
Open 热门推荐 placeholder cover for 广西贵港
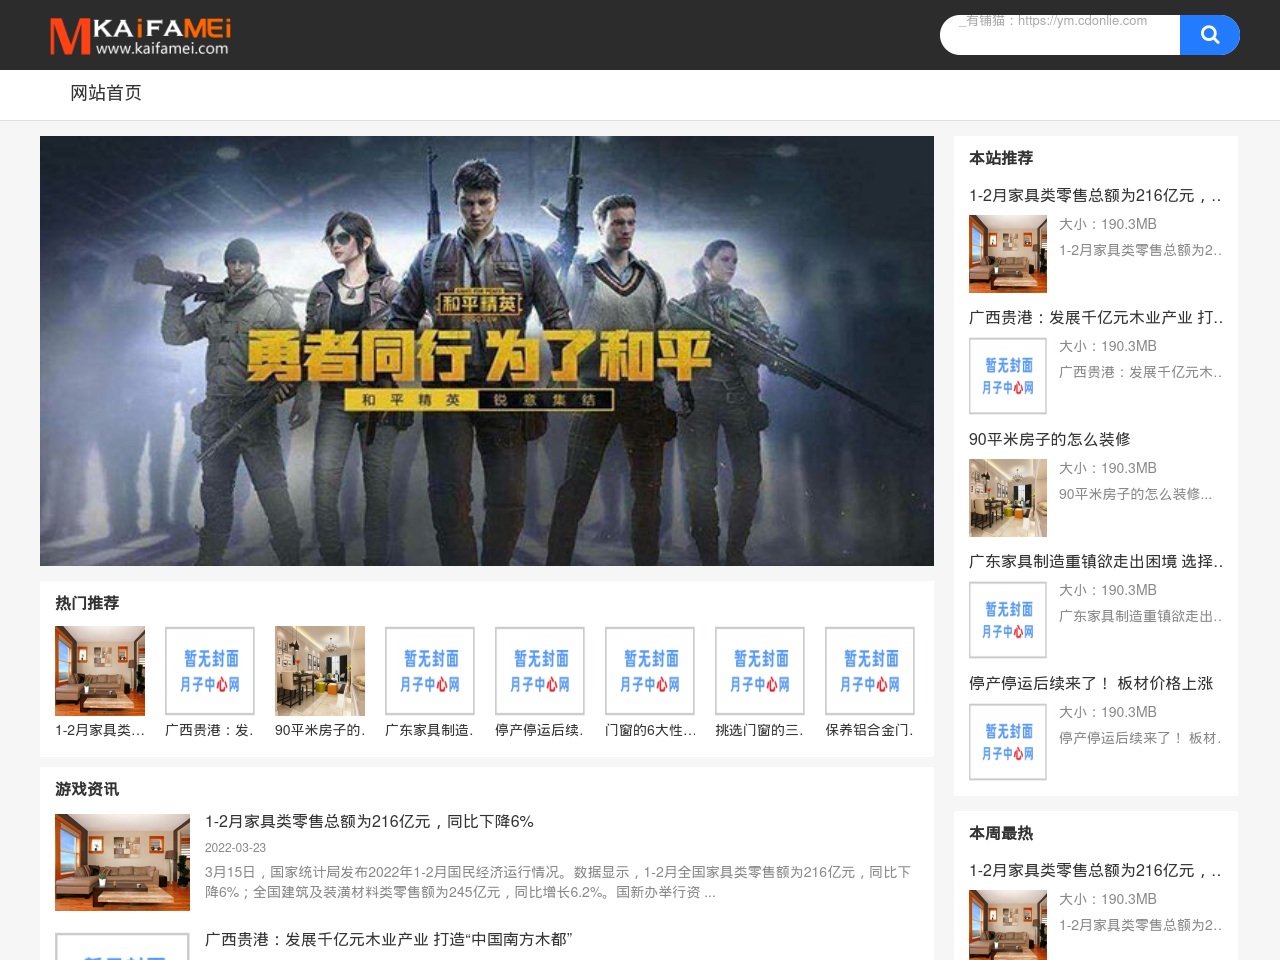pyautogui.click(x=210, y=671)
